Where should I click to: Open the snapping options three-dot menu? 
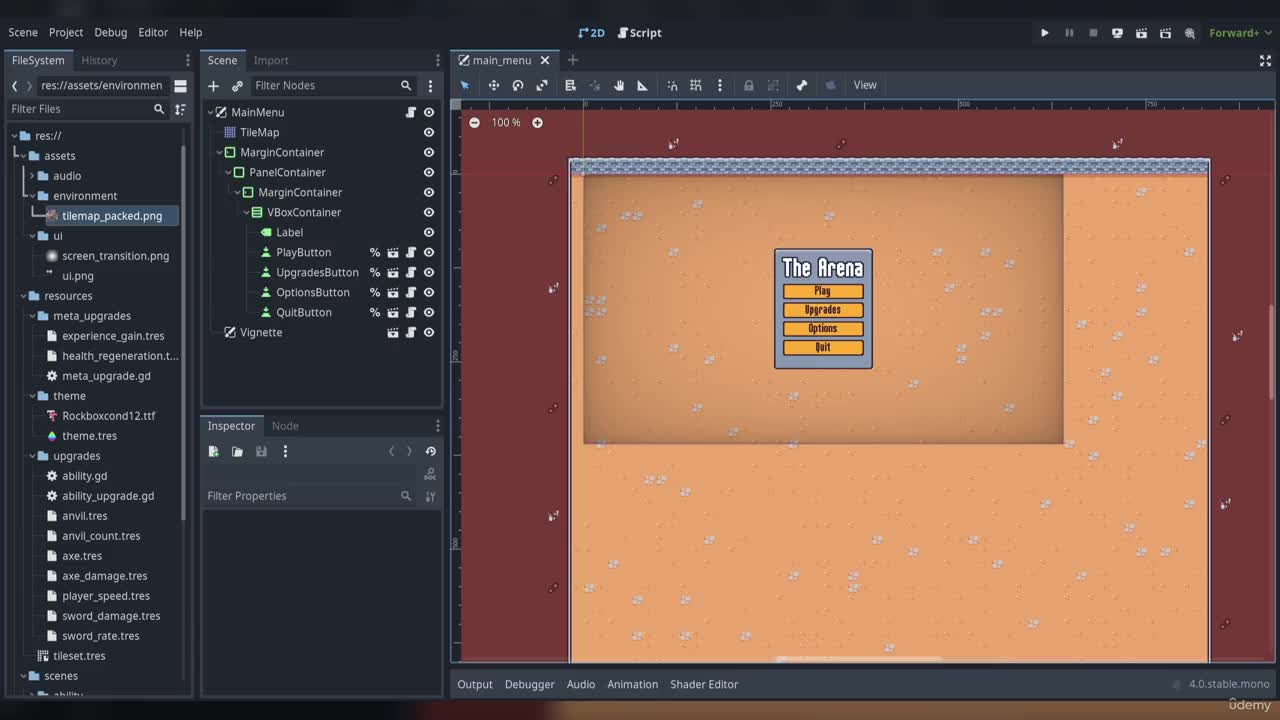click(720, 85)
